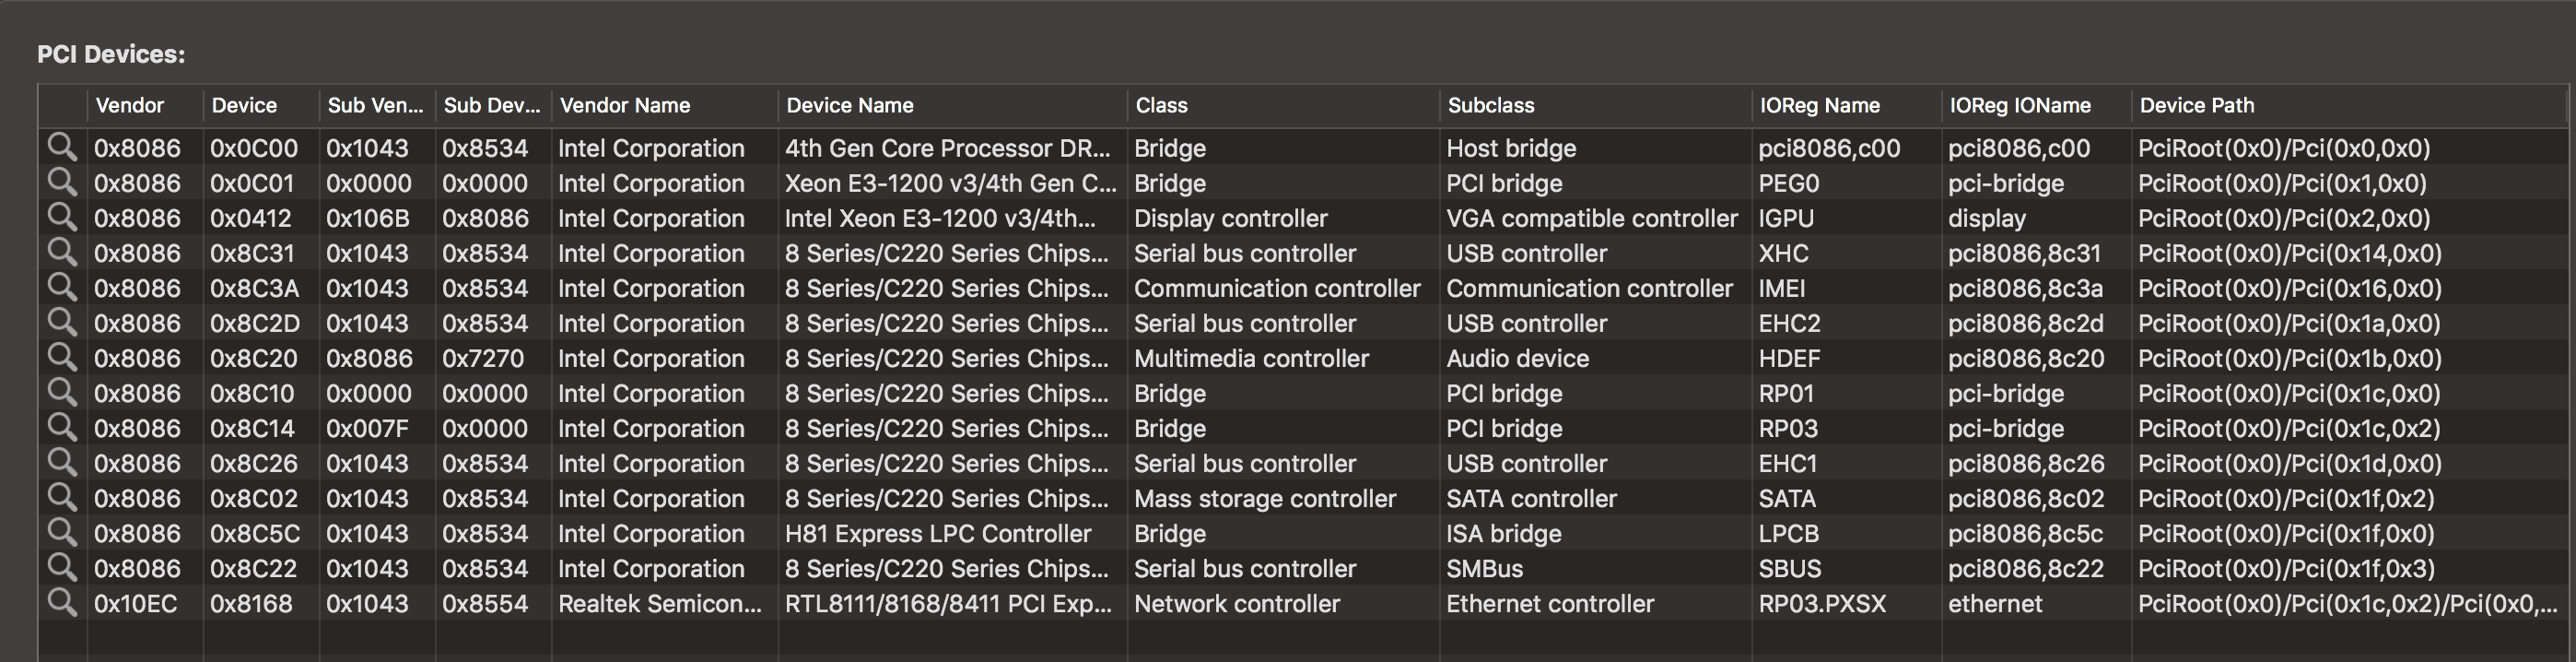Screen dimensions: 2576x662
Task: Click magnifier icon beside PEG0 device
Action: 62,182
